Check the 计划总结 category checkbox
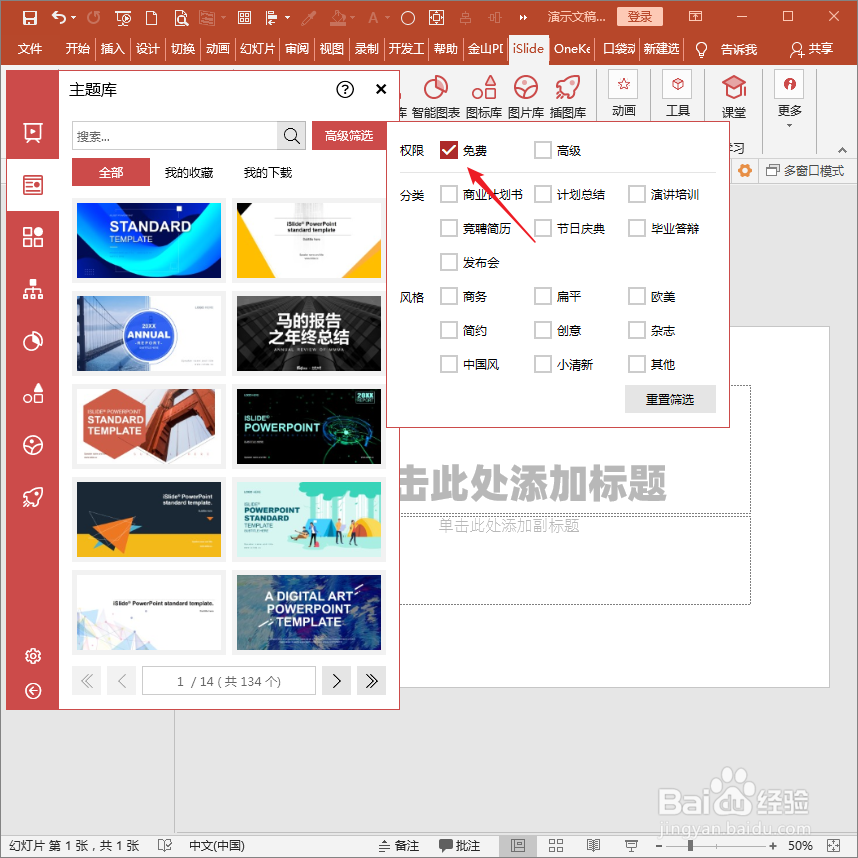 pyautogui.click(x=543, y=194)
